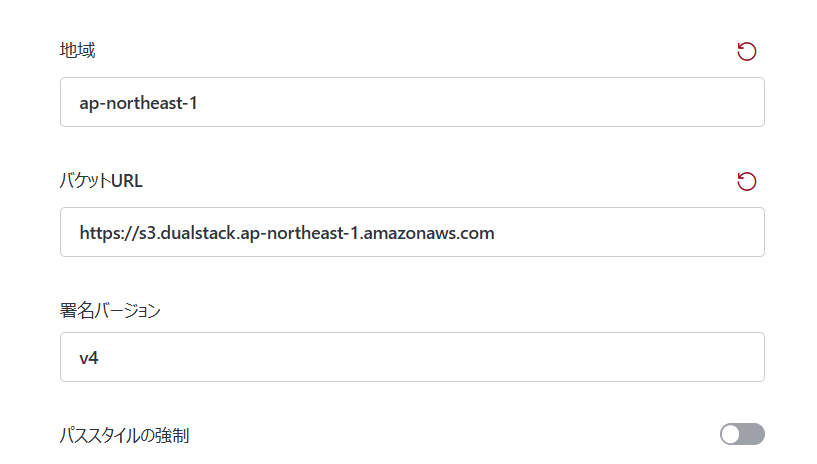
Task: Click blank area after the bucket URL text
Action: (630, 232)
